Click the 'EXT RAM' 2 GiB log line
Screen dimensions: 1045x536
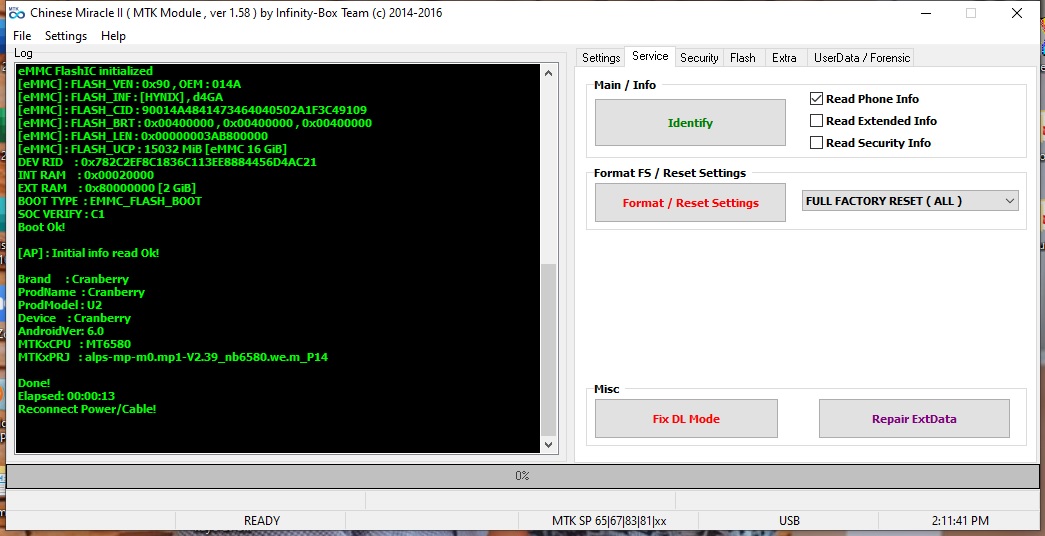(x=107, y=188)
